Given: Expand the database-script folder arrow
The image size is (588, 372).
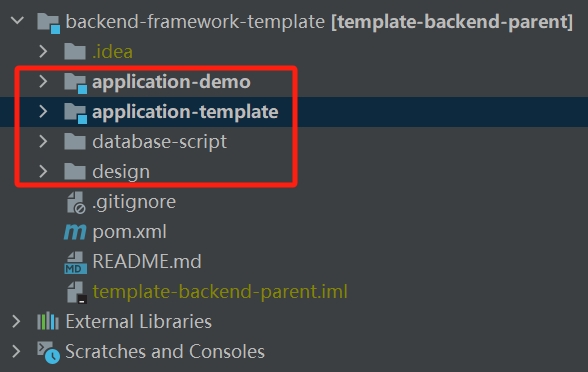Looking at the screenshot, I should click(43, 141).
